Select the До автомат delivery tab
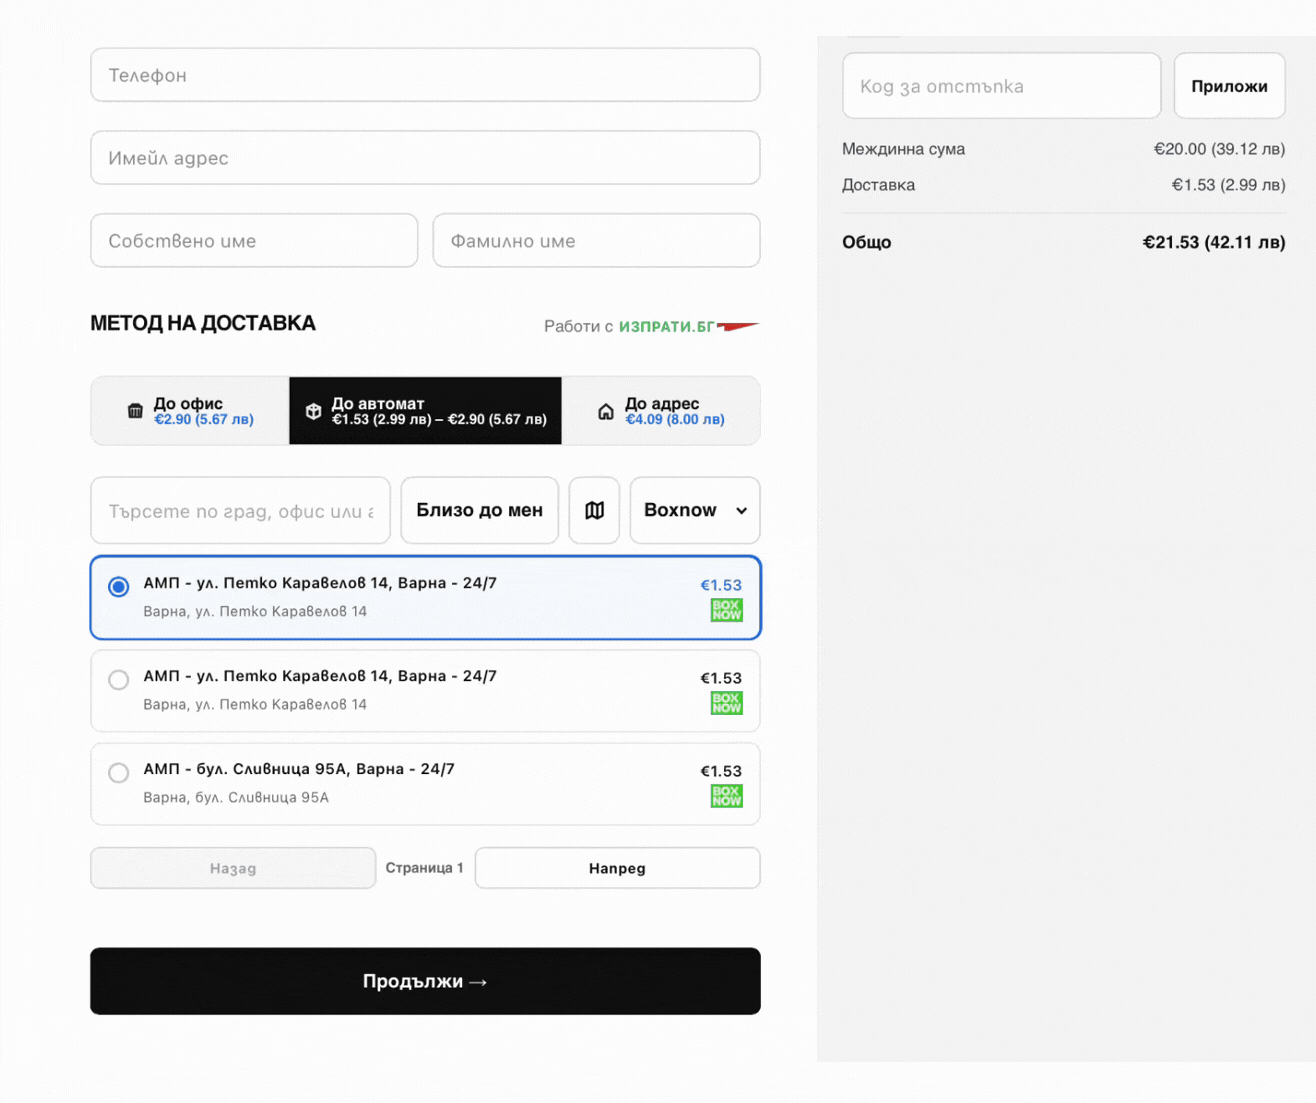Image resolution: width=1316 pixels, height=1103 pixels. [425, 411]
